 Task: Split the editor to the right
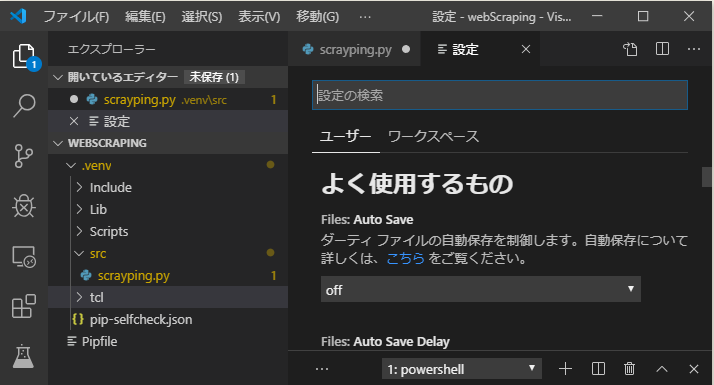(662, 49)
